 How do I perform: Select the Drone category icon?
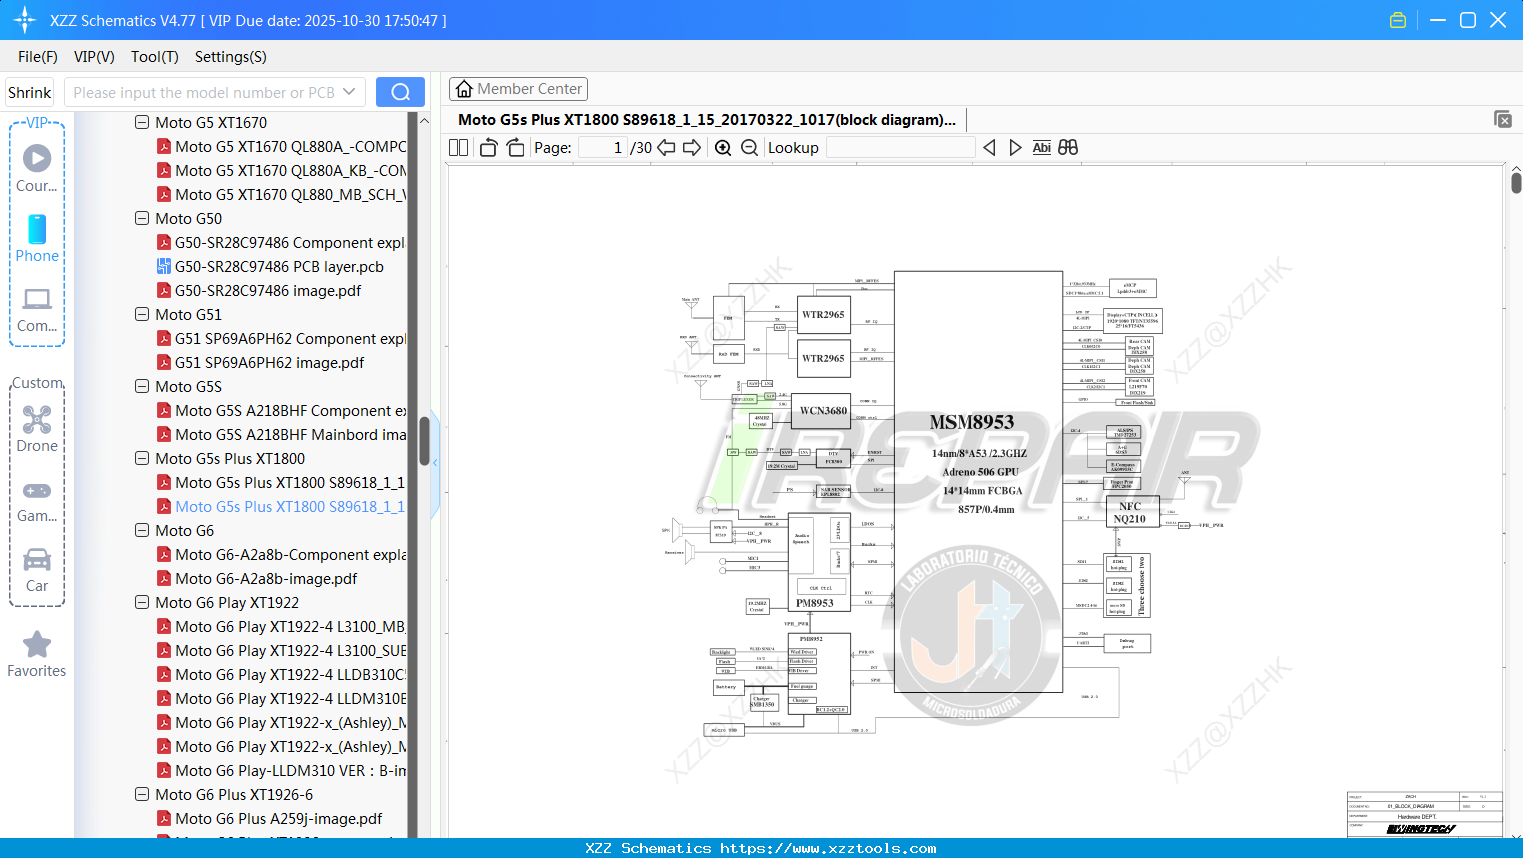[37, 429]
